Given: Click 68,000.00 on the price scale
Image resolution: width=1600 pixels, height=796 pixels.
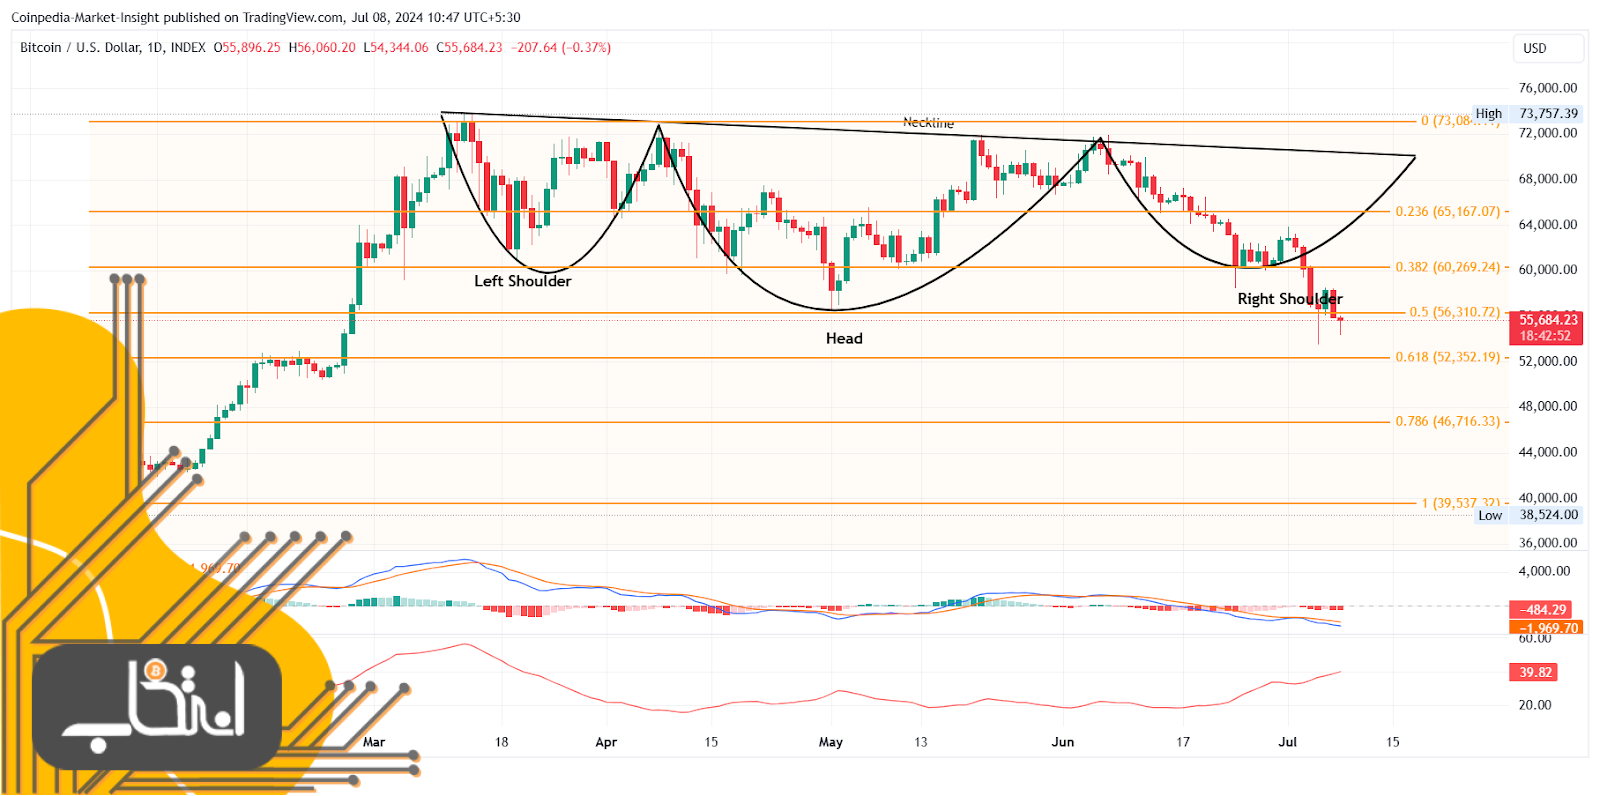Looking at the screenshot, I should [x=1548, y=179].
